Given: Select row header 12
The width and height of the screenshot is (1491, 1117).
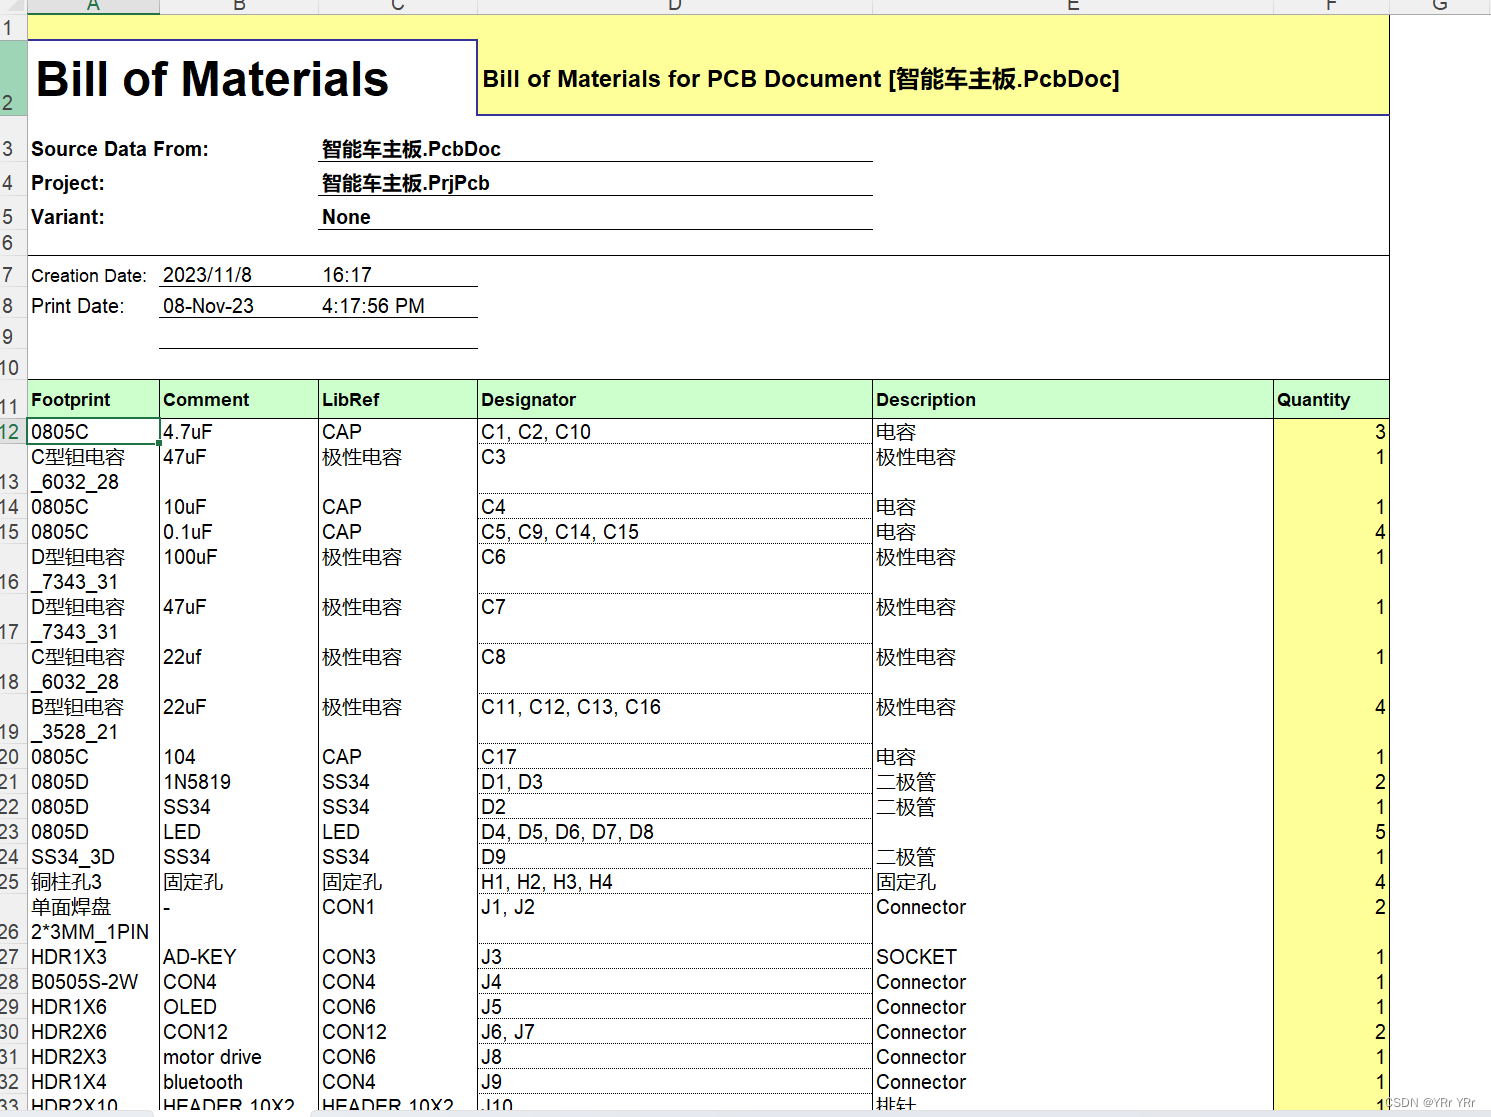Looking at the screenshot, I should (13, 432).
